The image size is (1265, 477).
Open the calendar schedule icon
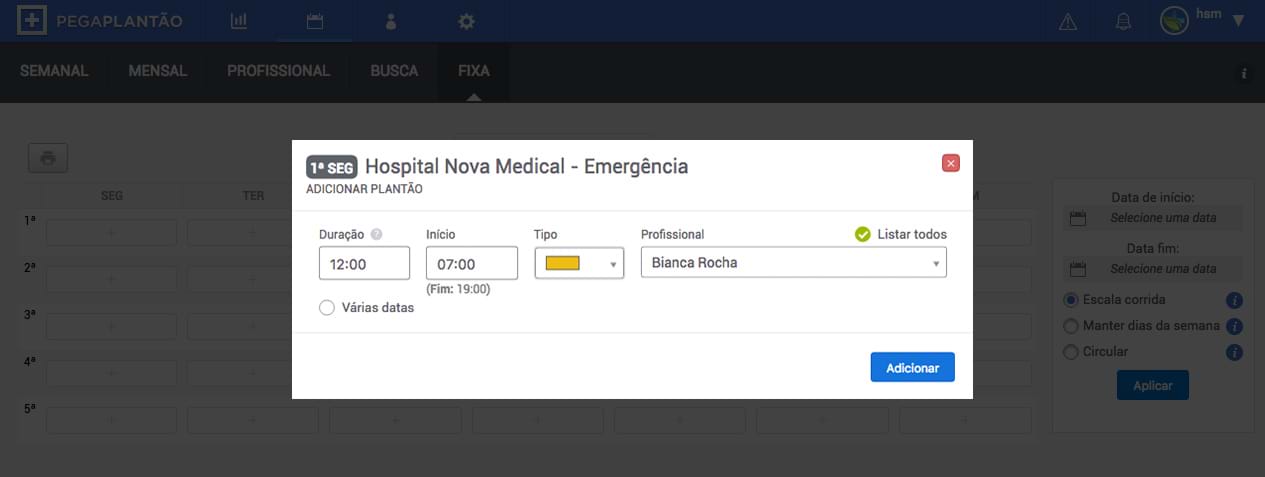pos(315,21)
